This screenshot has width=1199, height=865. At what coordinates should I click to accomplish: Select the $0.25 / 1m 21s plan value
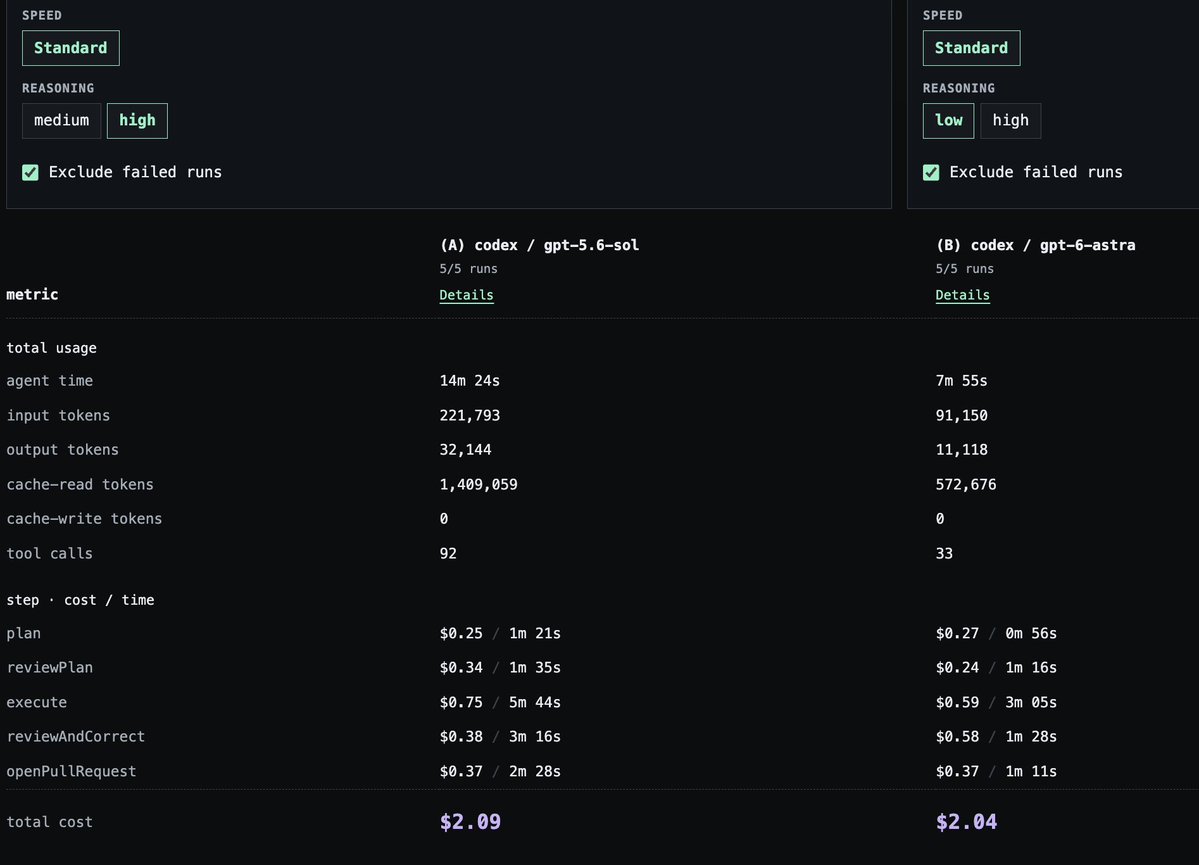500,633
